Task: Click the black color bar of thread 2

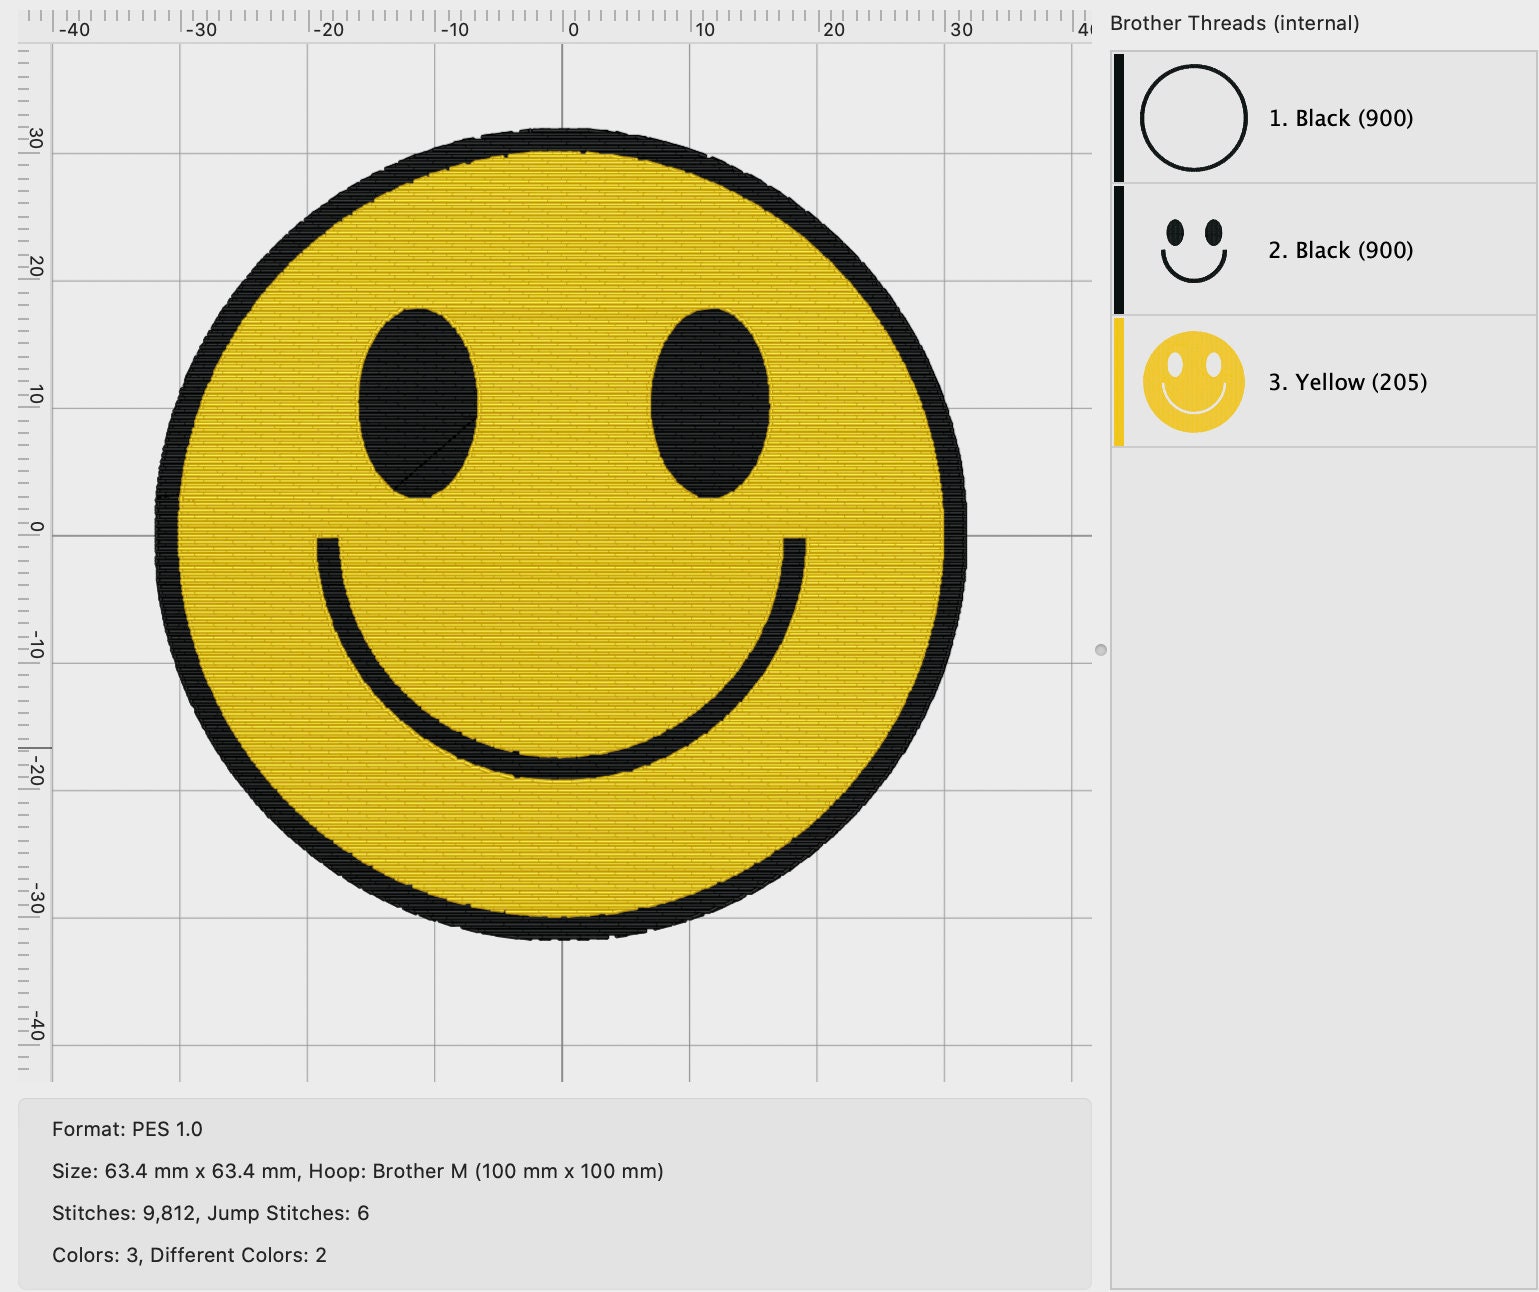Action: [1119, 250]
